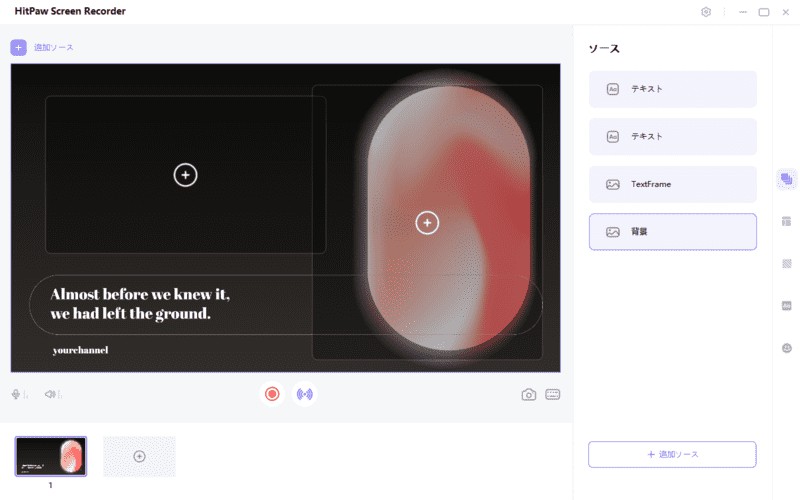This screenshot has width=800, height=500.
Task: Open the templates tab in right sidebar
Action: tap(786, 221)
